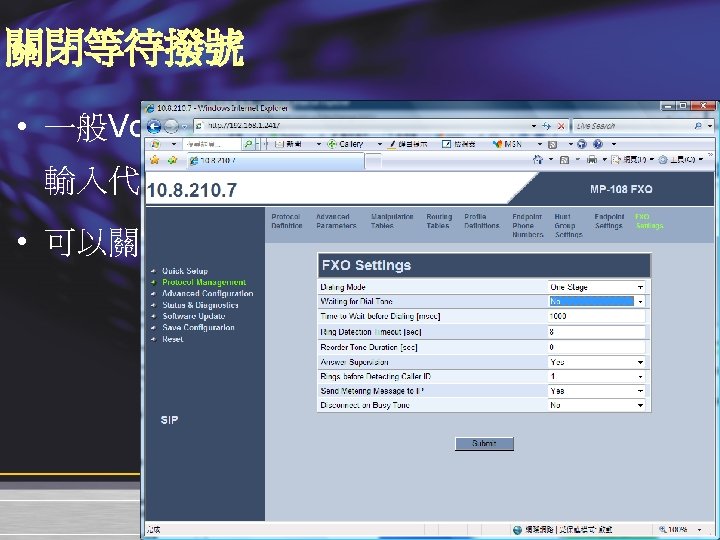Open a new blank browser tab
This screenshot has height=540, width=720.
(x=373, y=161)
